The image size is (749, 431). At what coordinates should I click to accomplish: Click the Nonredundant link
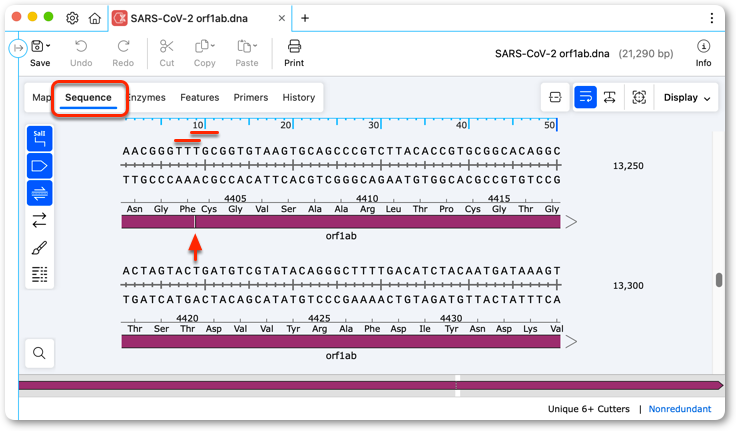(x=680, y=409)
